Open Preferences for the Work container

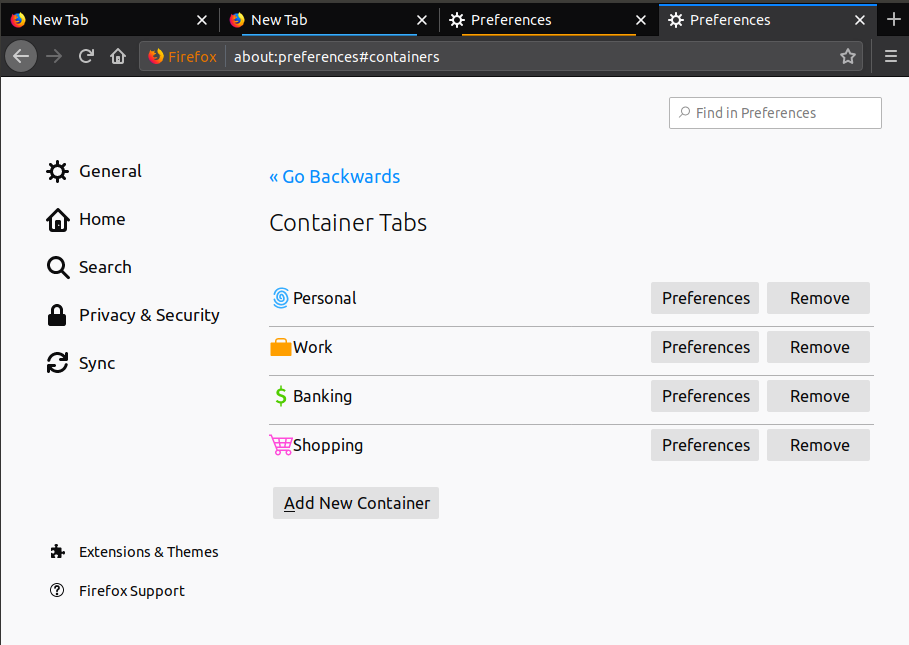point(704,347)
